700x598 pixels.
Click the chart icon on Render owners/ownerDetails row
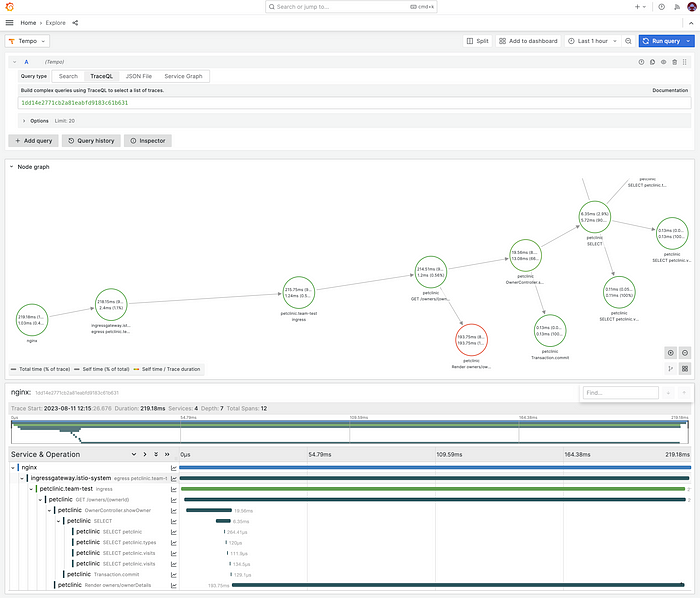click(174, 586)
